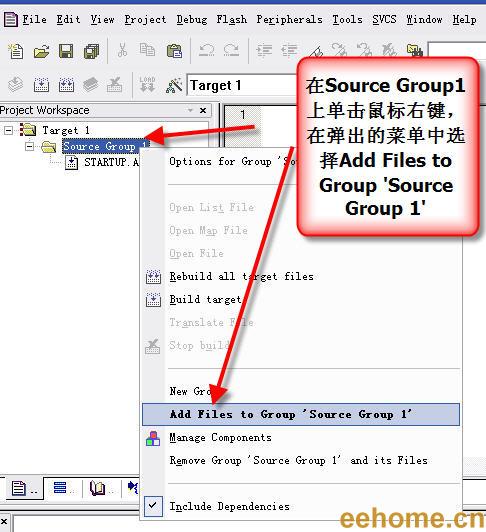Click the Options for Target wand icon
The height and width of the screenshot is (532, 486).
(x=174, y=85)
